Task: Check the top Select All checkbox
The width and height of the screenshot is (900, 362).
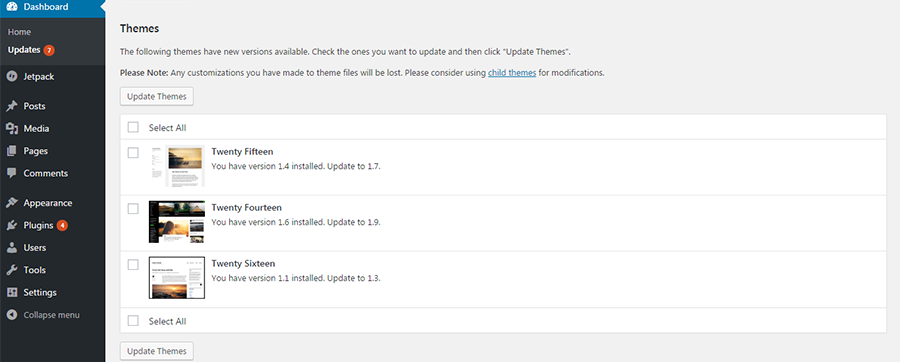Action: pyautogui.click(x=133, y=127)
